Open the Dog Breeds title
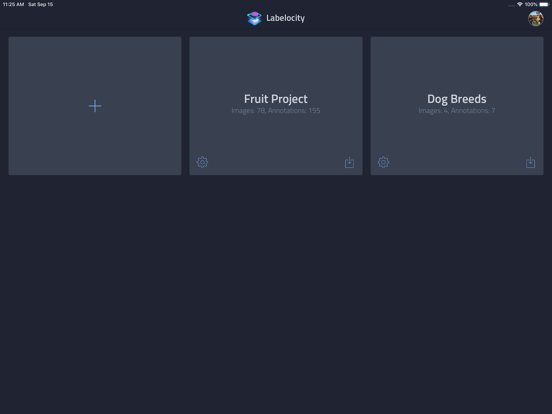The height and width of the screenshot is (414, 552). (457, 99)
